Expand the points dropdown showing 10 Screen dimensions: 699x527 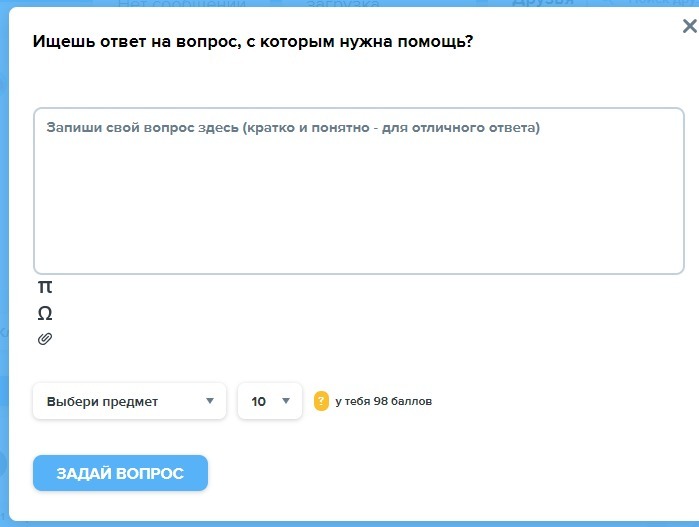tap(269, 401)
